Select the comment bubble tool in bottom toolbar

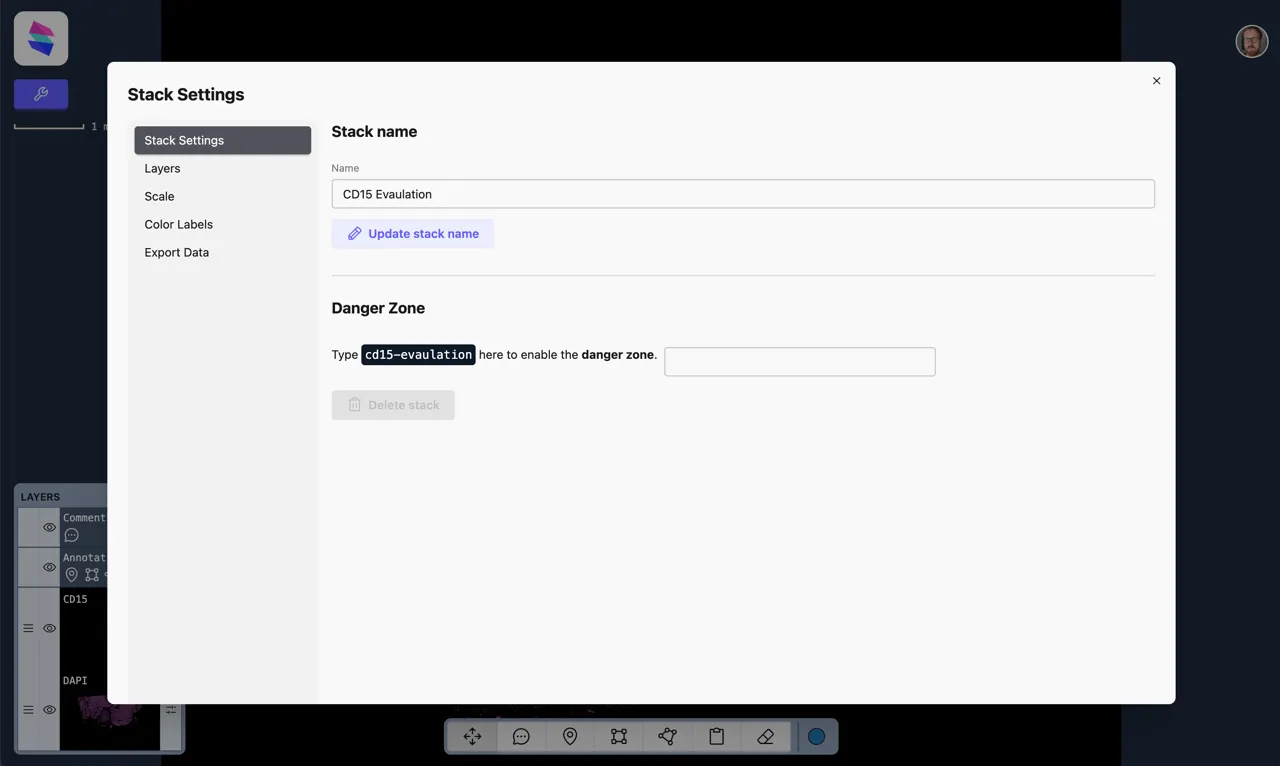tap(521, 737)
